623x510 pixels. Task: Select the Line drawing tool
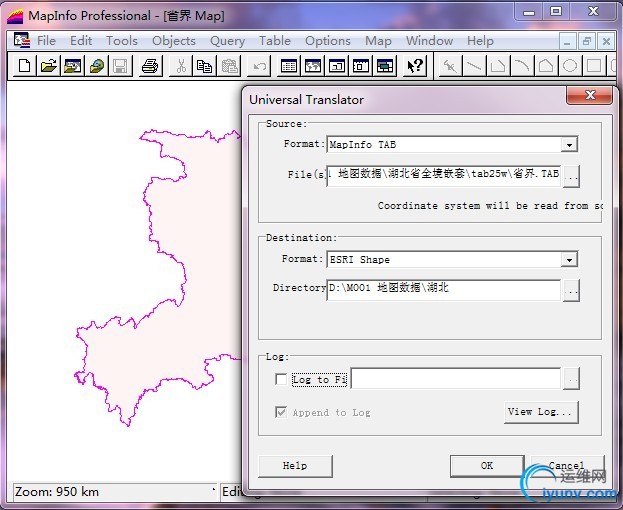pyautogui.click(x=474, y=66)
